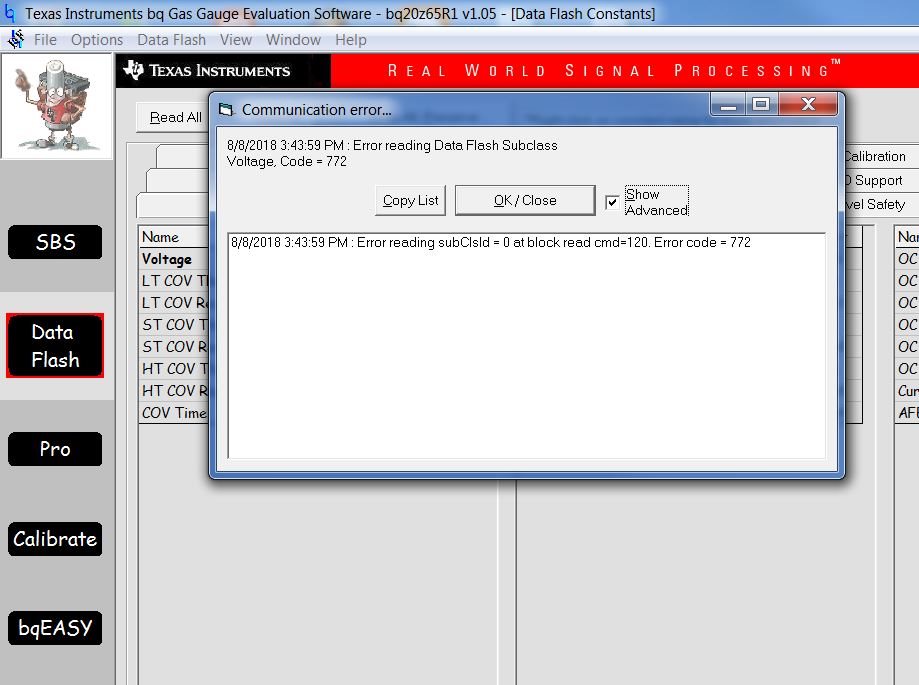
Task: Open the File menu
Action: tap(45, 40)
